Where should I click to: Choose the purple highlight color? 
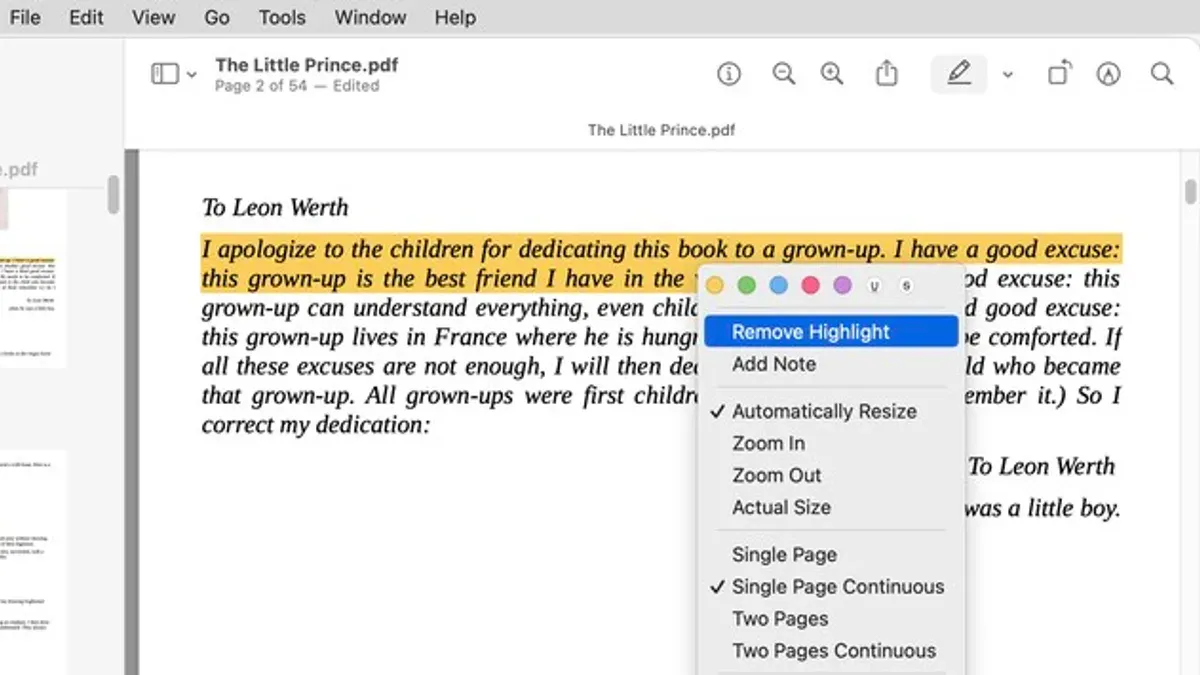[x=842, y=286]
